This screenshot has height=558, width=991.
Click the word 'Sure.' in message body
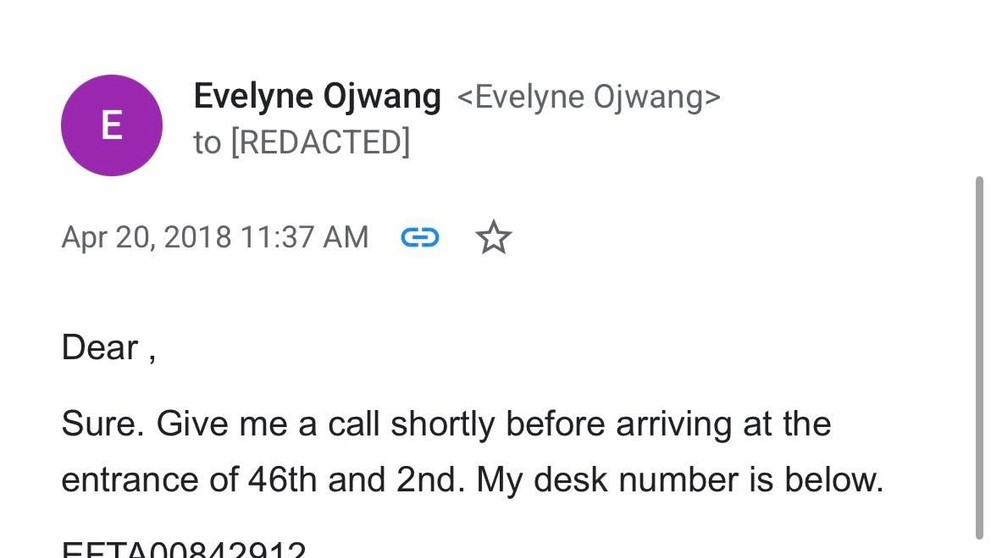coord(104,424)
